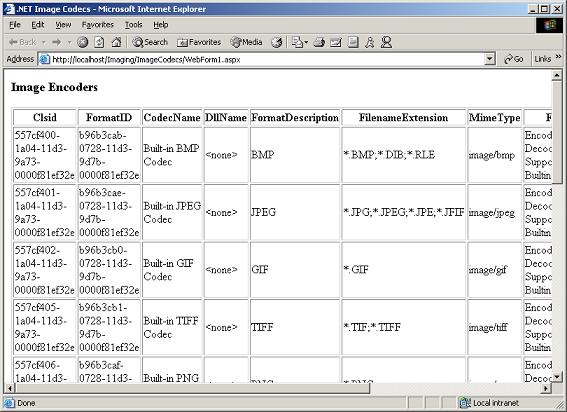Click the standing figure Messenger icon
This screenshot has width=567, height=412.
point(370,42)
